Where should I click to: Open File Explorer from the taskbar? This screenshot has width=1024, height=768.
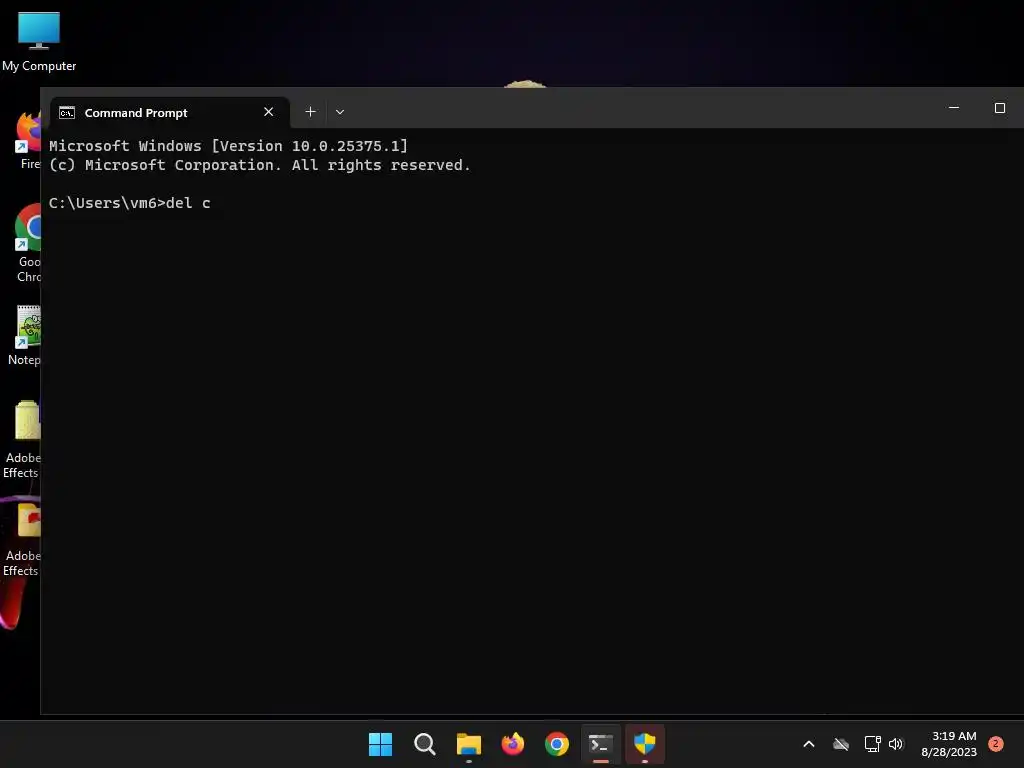click(468, 744)
